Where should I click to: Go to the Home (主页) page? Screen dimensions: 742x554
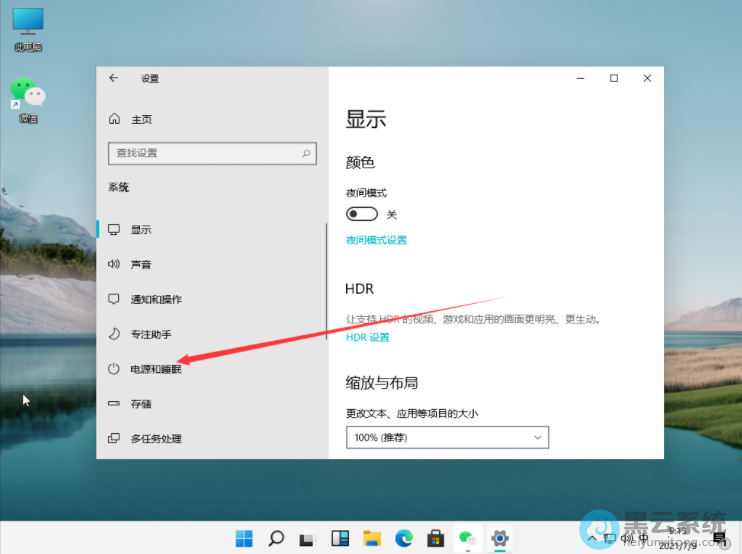pyautogui.click(x=141, y=119)
